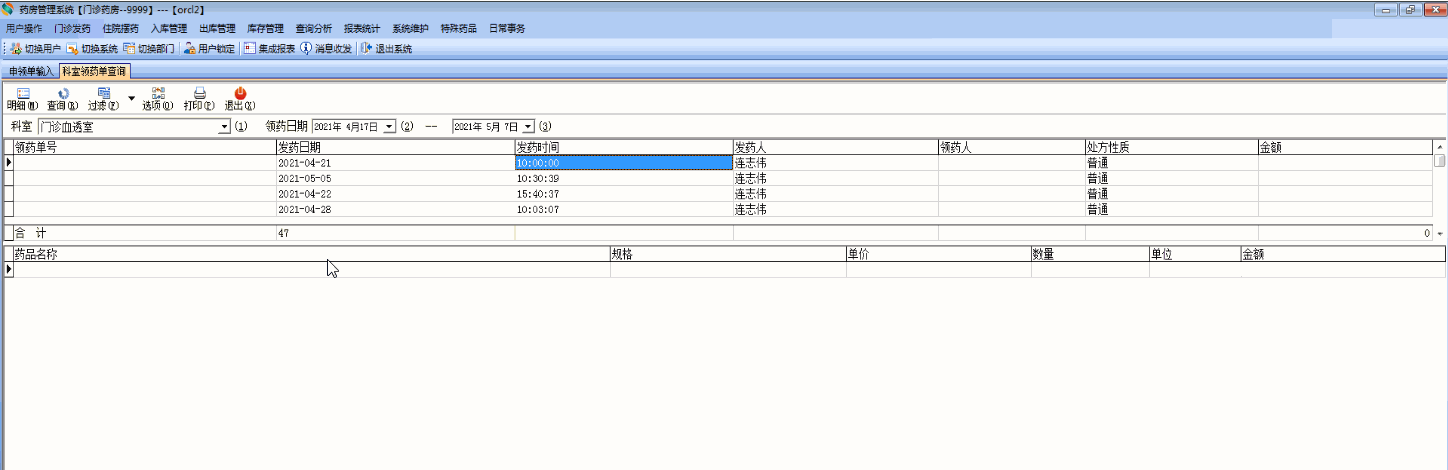
Task: Click 退出系统 to exit the system
Action: (x=386, y=48)
